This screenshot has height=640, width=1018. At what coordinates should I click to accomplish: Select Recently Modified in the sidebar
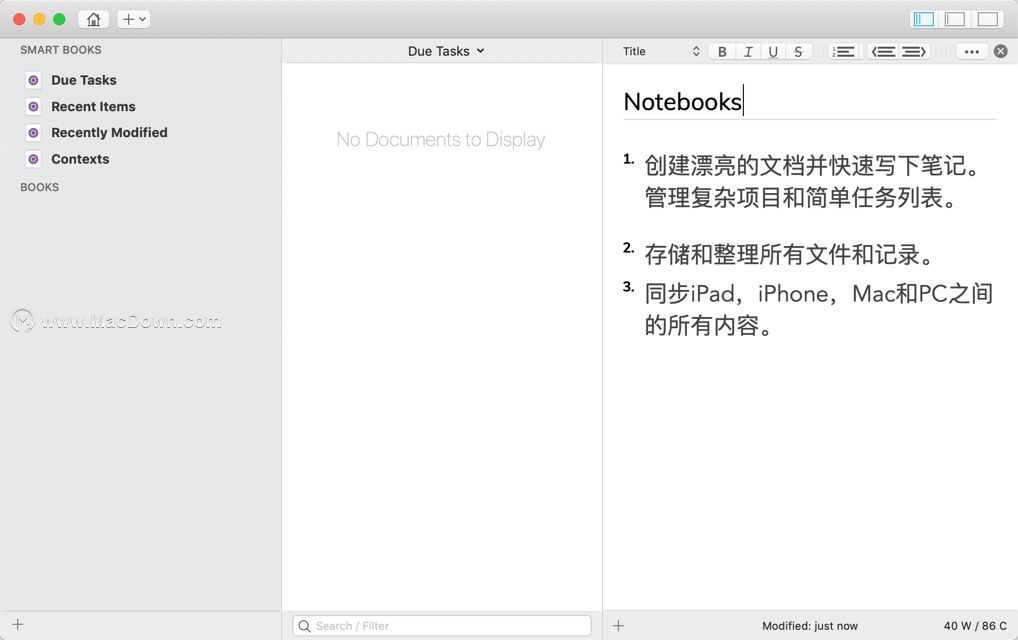(110, 132)
